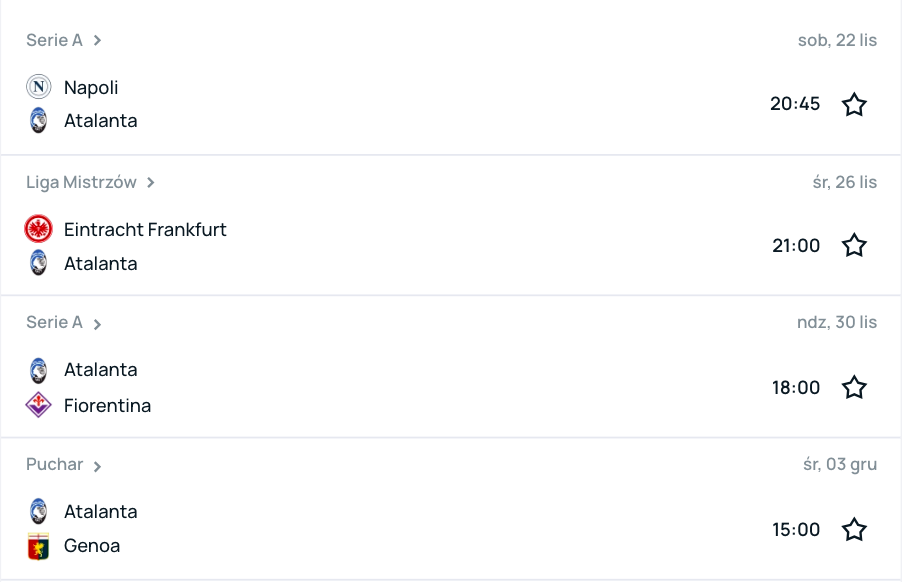Toggle favorite star for Eintracht Frankfurt match

(x=854, y=246)
